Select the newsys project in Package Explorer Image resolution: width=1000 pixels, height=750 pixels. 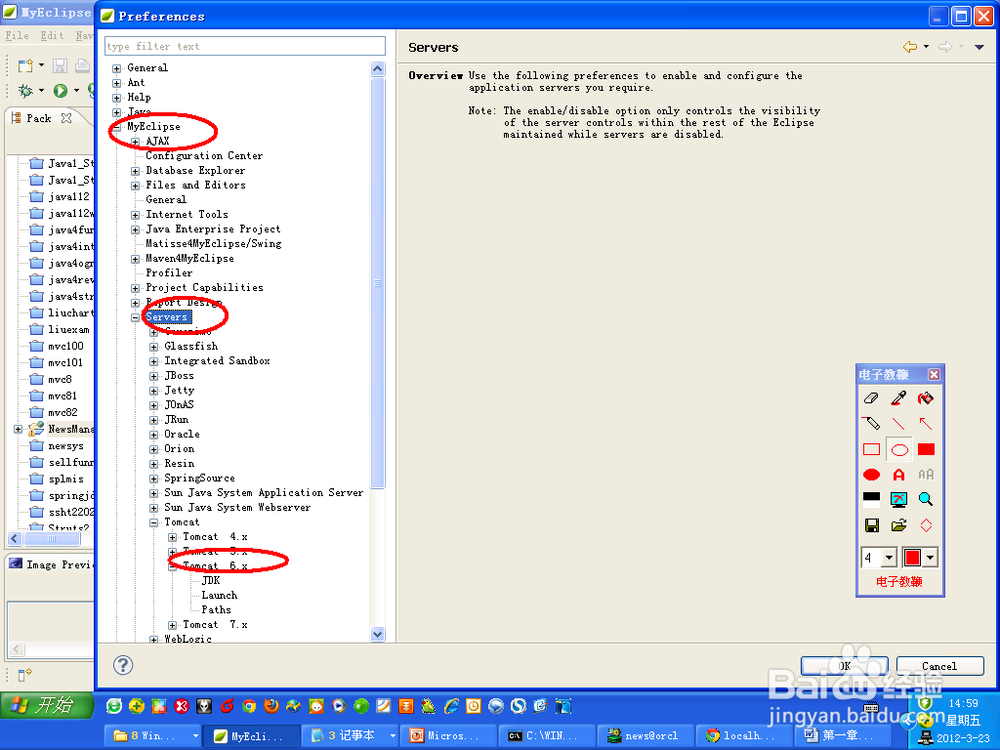click(x=66, y=446)
